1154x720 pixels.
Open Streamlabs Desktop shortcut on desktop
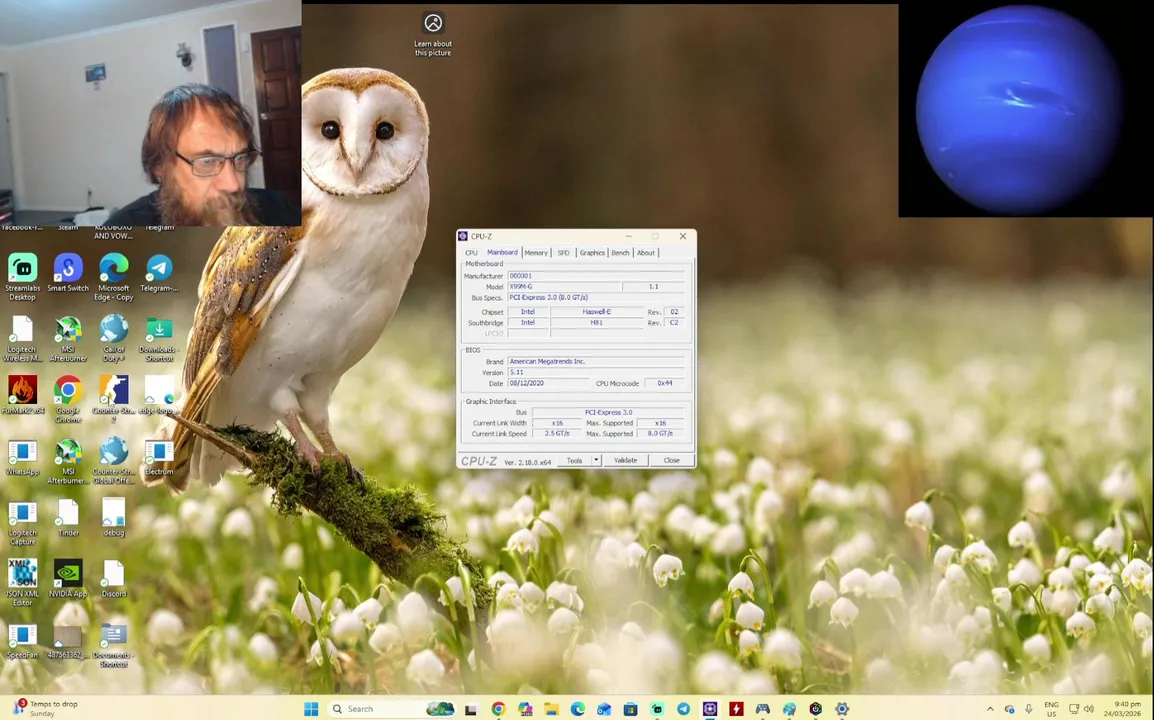point(22,277)
